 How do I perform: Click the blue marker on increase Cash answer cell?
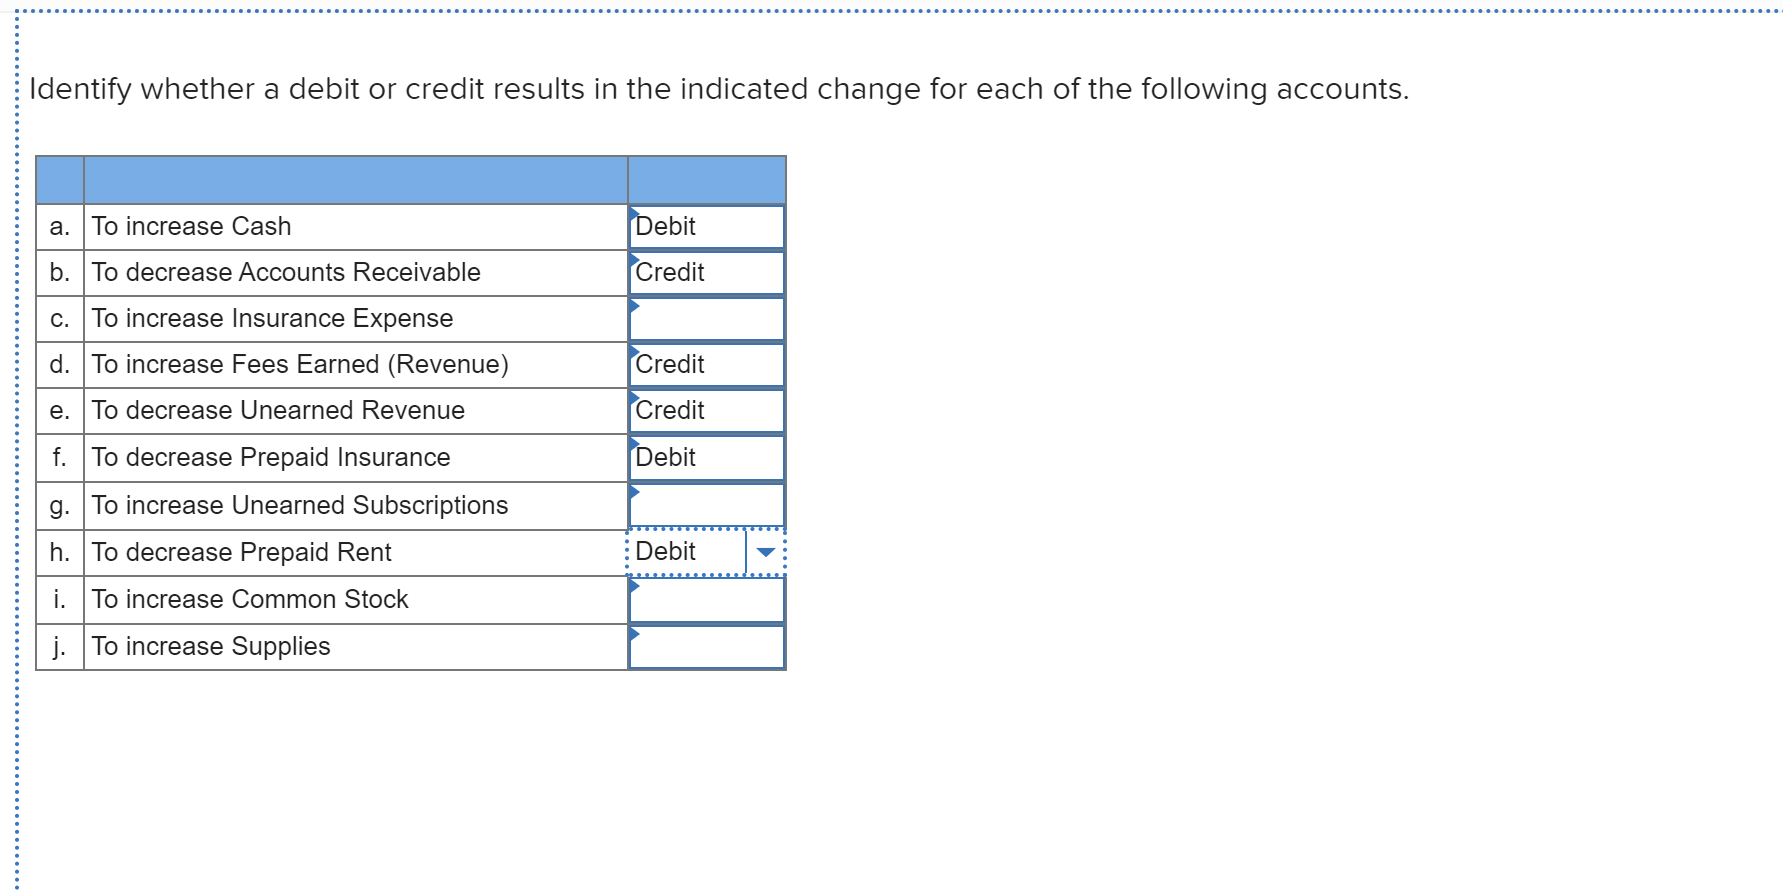tap(633, 212)
